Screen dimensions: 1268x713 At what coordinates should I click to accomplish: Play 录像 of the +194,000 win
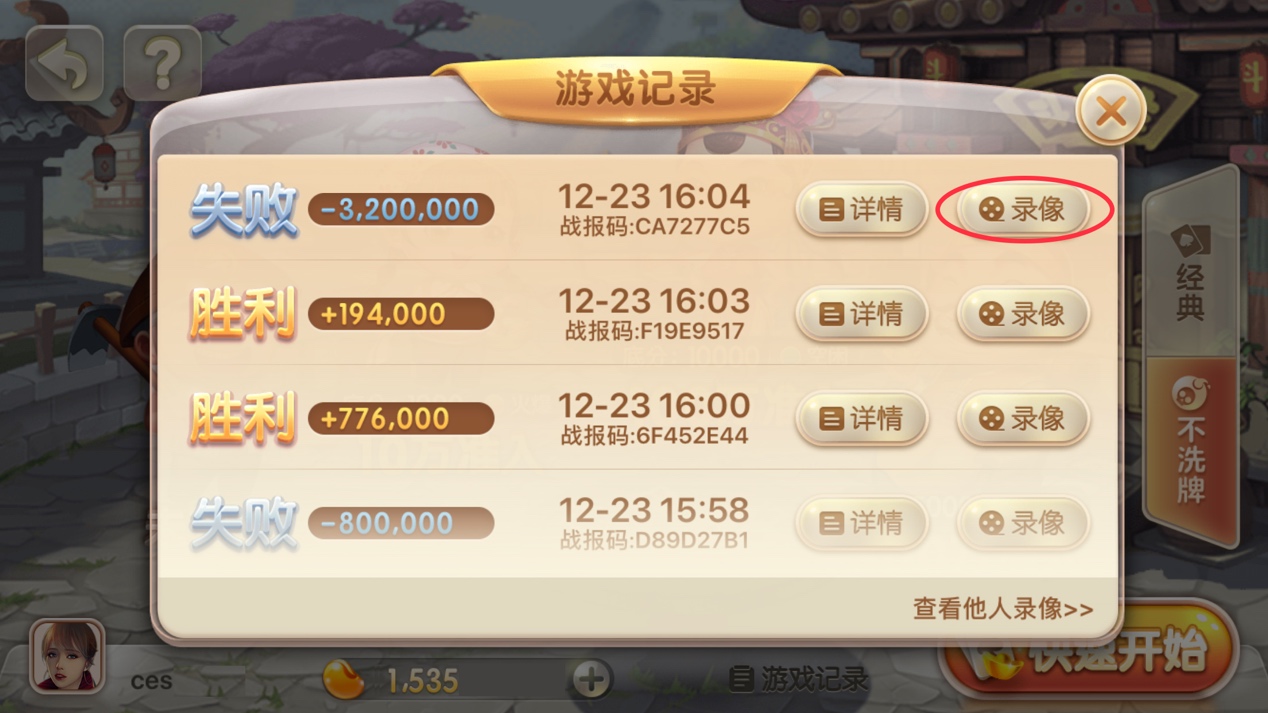1022,314
